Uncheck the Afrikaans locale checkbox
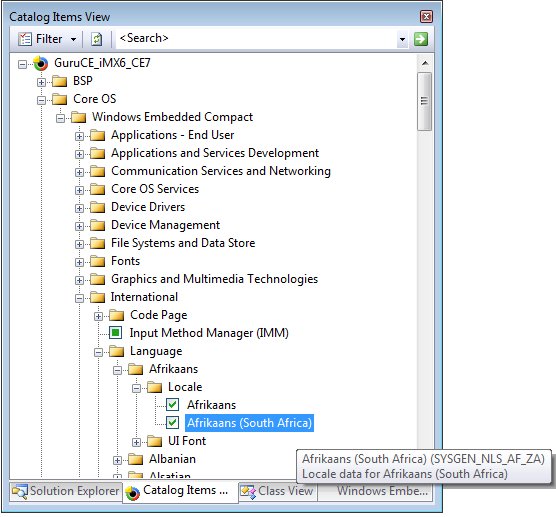 coord(172,405)
